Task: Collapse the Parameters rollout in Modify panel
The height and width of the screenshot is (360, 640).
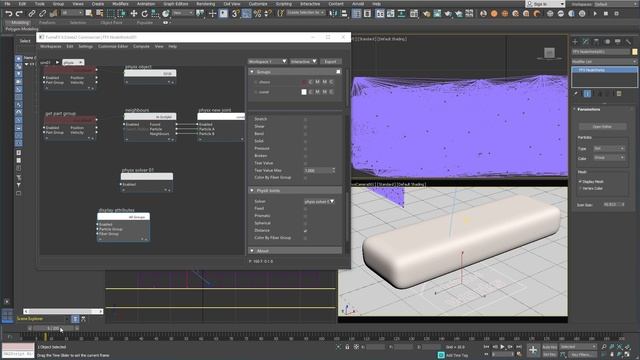Action: (575, 109)
